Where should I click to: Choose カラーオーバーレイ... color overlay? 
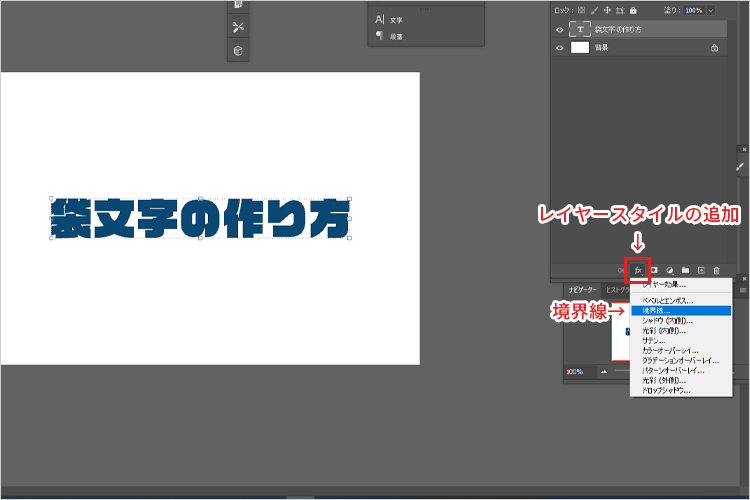(x=681, y=351)
